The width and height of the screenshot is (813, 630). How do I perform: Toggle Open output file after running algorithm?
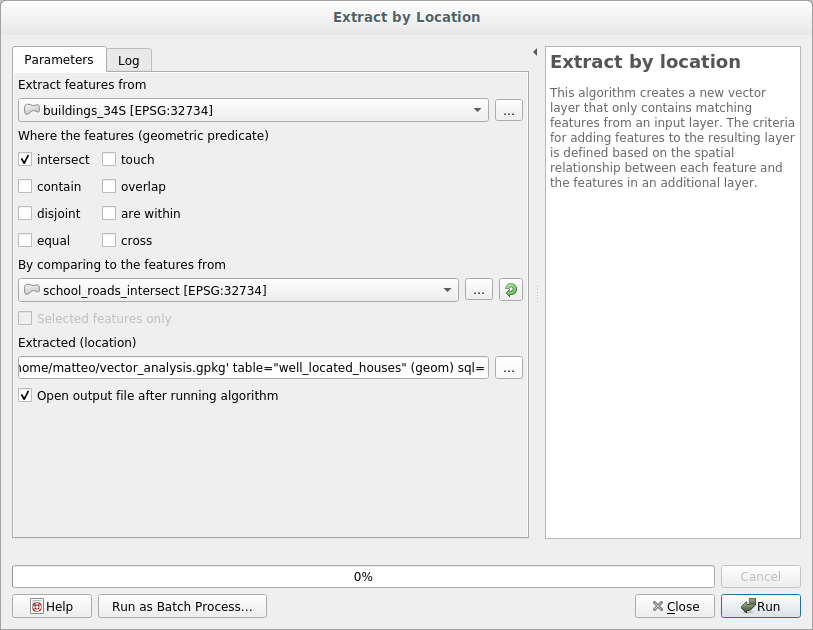(25, 396)
